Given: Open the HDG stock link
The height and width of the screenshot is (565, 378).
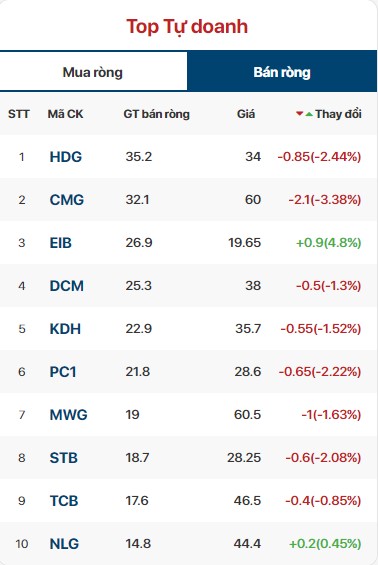Looking at the screenshot, I should [x=66, y=157].
